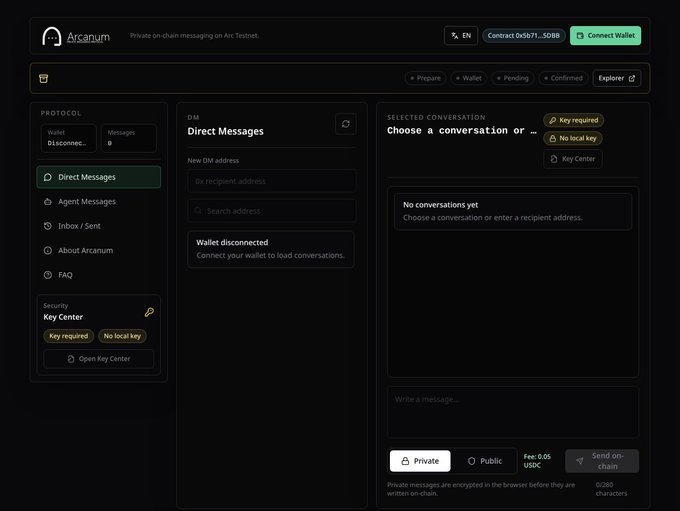680x511 pixels.
Task: Click the Confirmed status step
Action: (563, 78)
